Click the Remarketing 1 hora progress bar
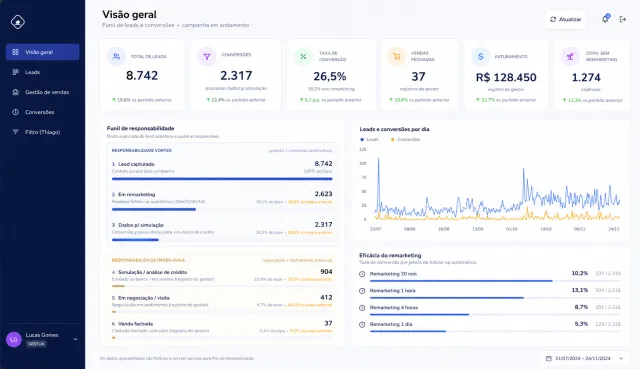This screenshot has height=369, width=640. [x=495, y=298]
